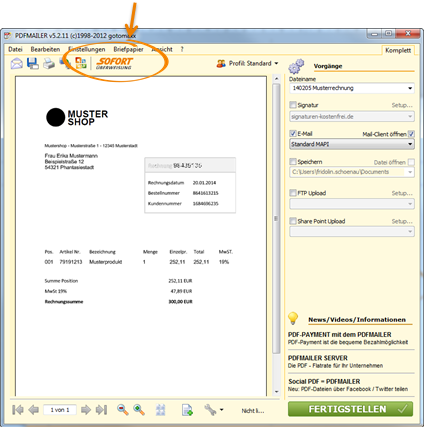Open the Dateiname dropdown
Viewport: 424px width, 427px height.
(410, 88)
